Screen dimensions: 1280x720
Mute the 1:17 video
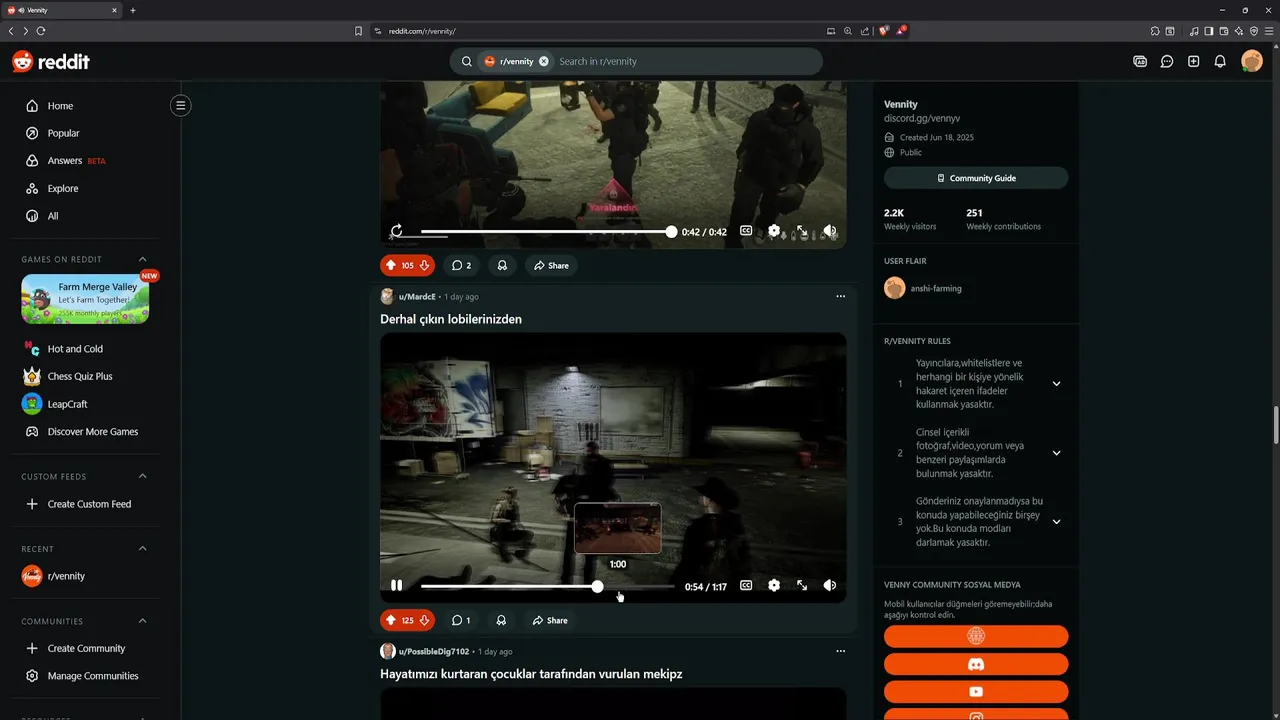pyautogui.click(x=830, y=586)
